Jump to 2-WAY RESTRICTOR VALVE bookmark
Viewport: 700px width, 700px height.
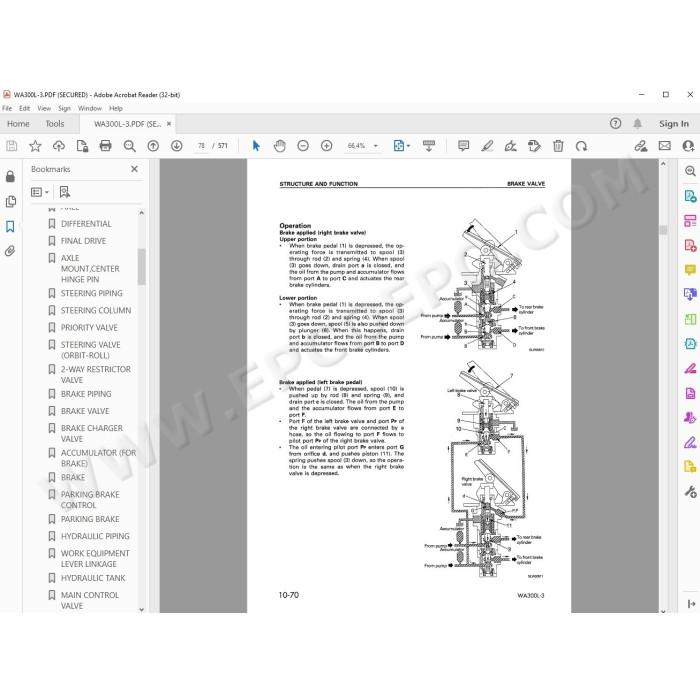pos(96,374)
